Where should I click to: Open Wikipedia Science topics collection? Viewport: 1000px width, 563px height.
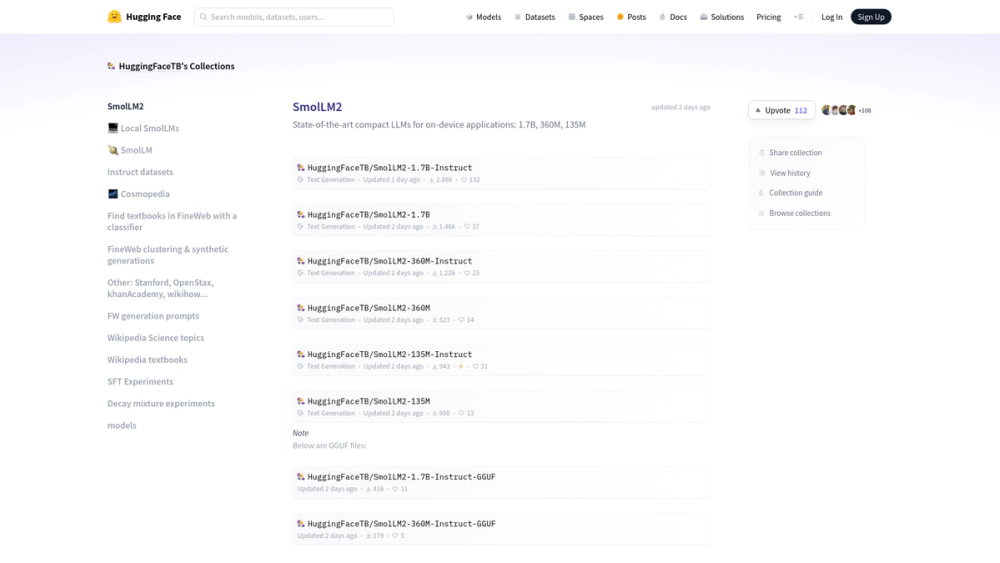pyautogui.click(x=156, y=338)
